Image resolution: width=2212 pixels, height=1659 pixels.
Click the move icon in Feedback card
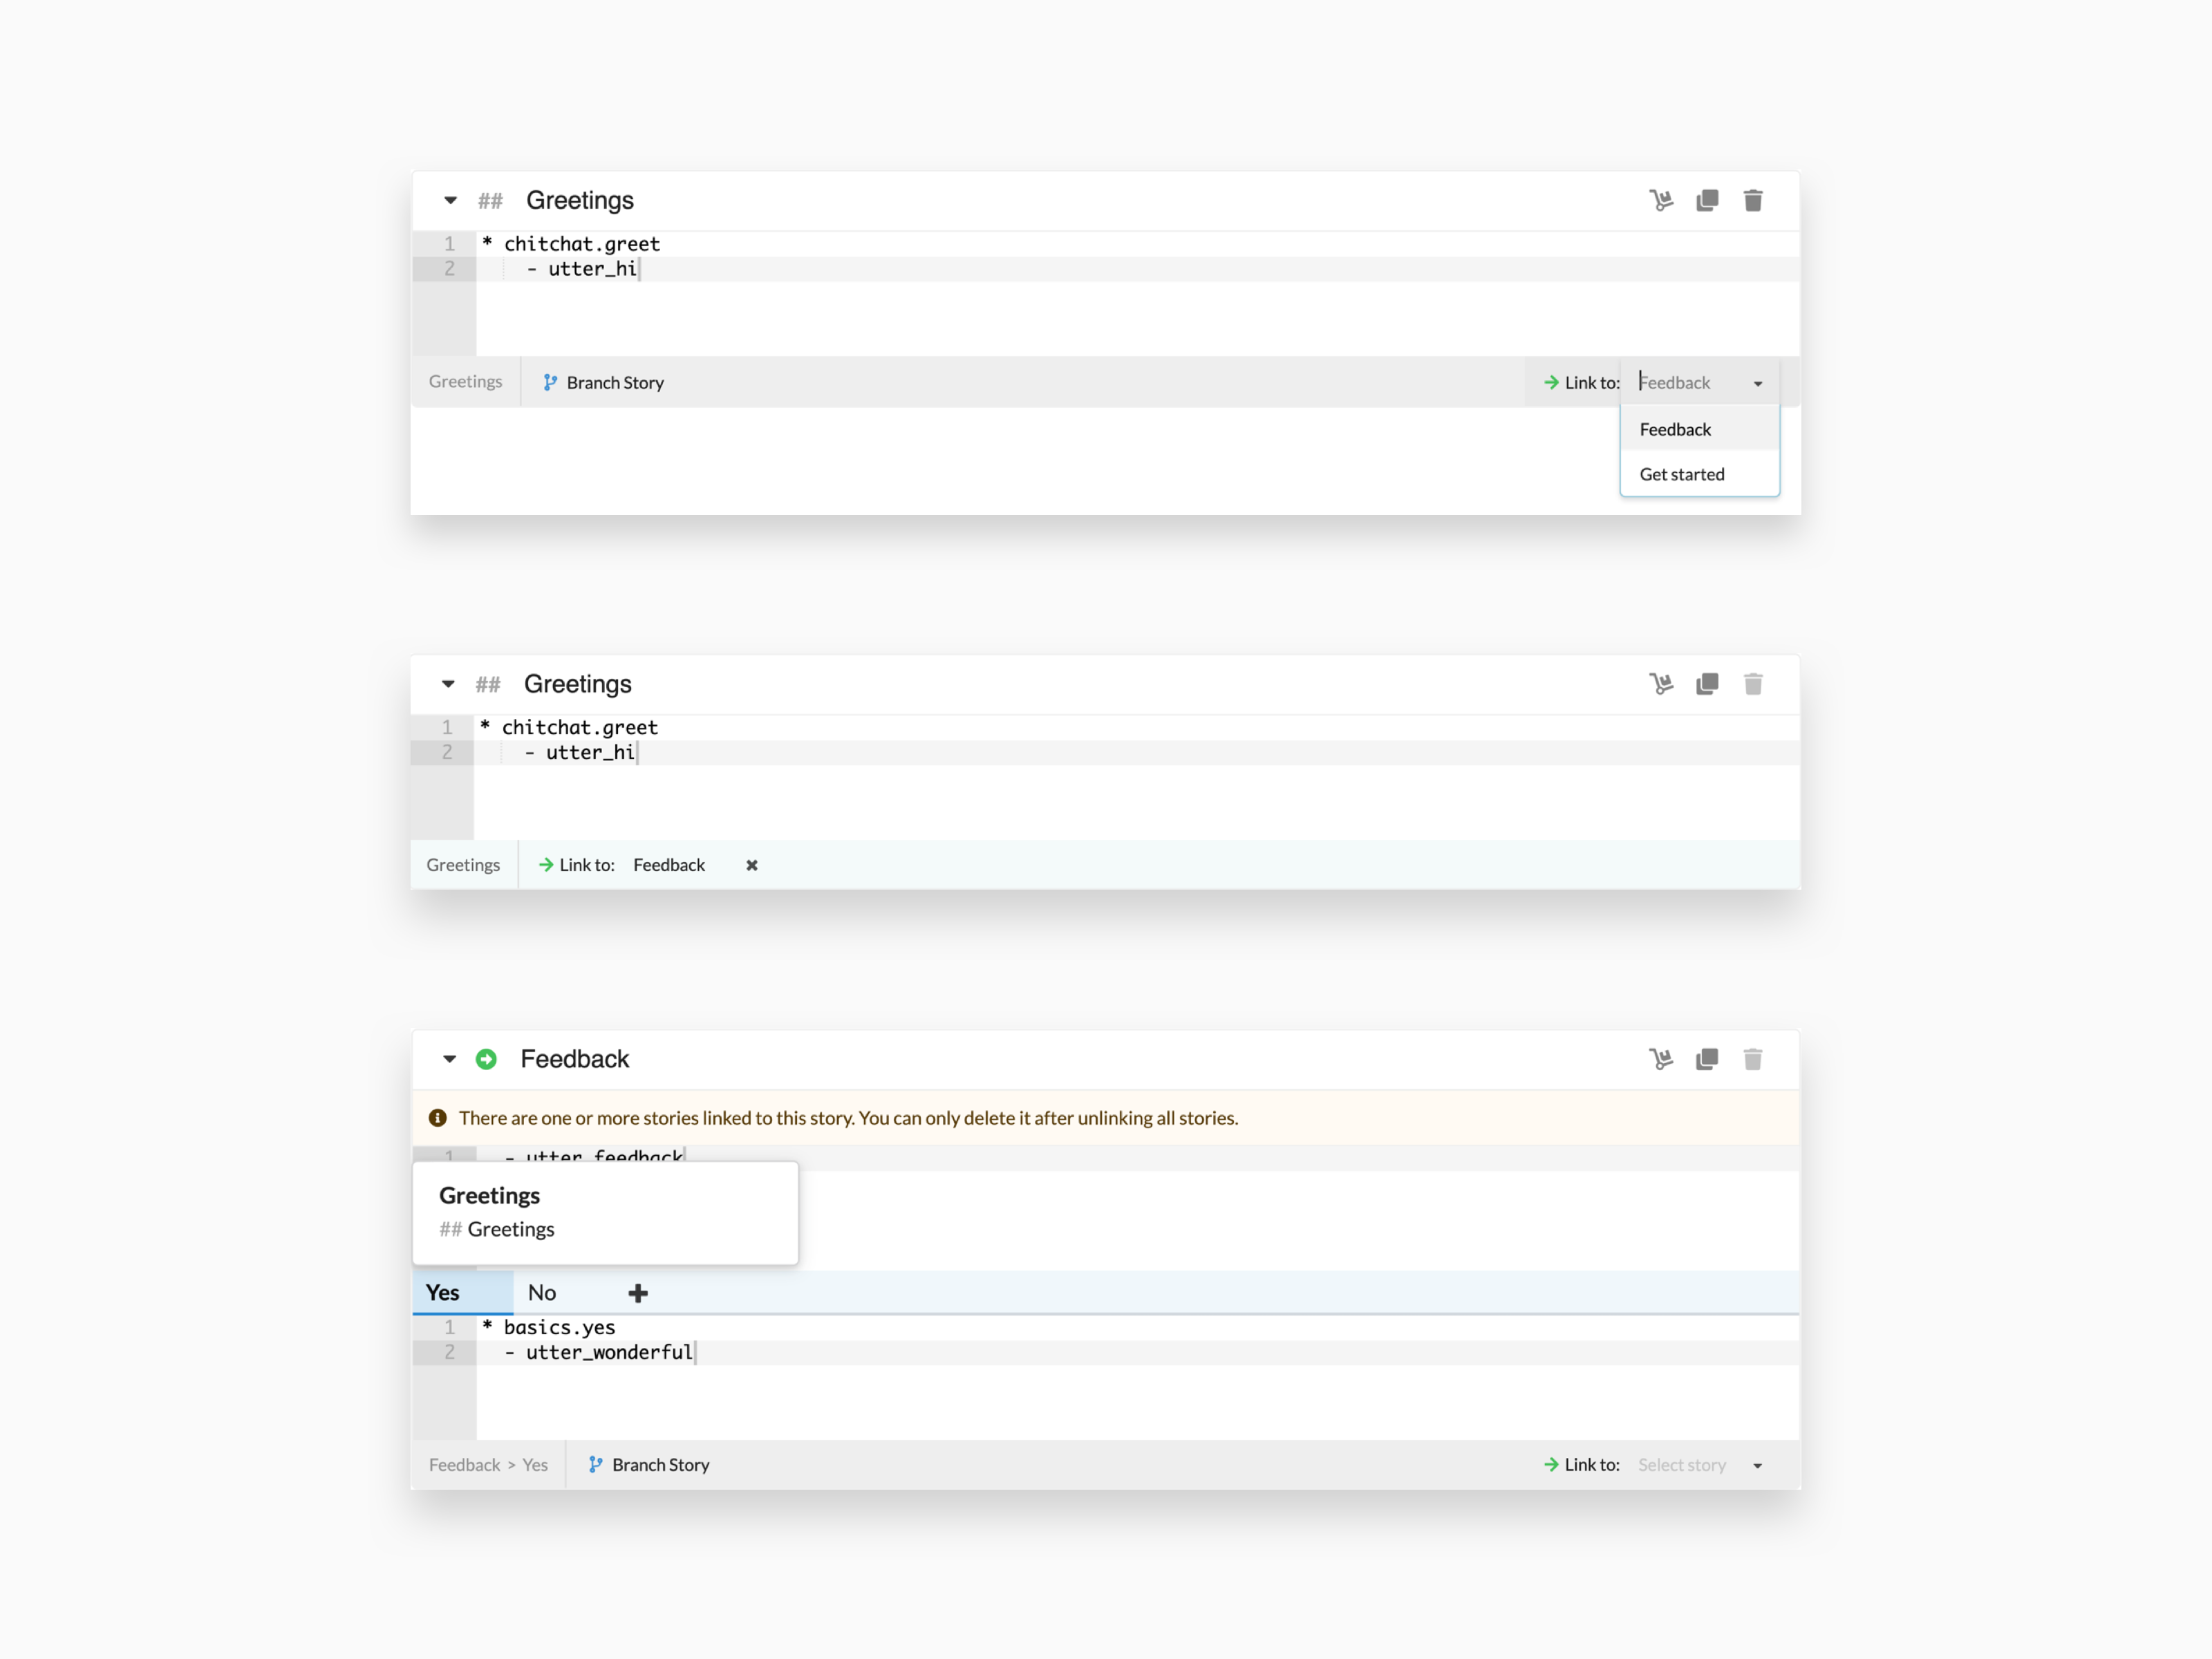(1661, 1059)
